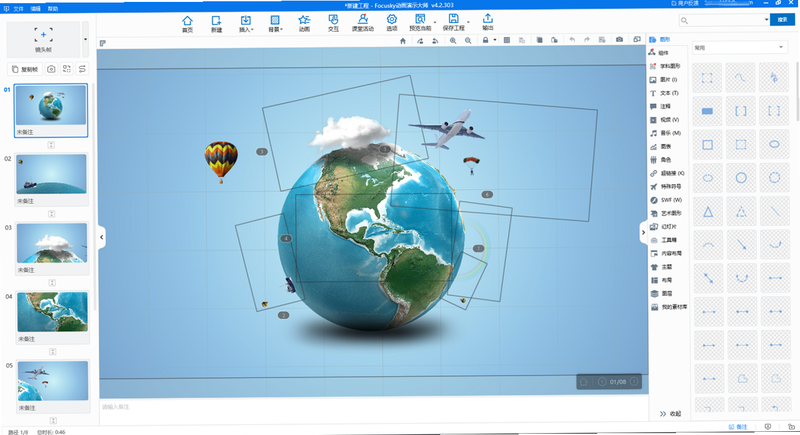Open 选项 (options) gear icon

coord(391,23)
